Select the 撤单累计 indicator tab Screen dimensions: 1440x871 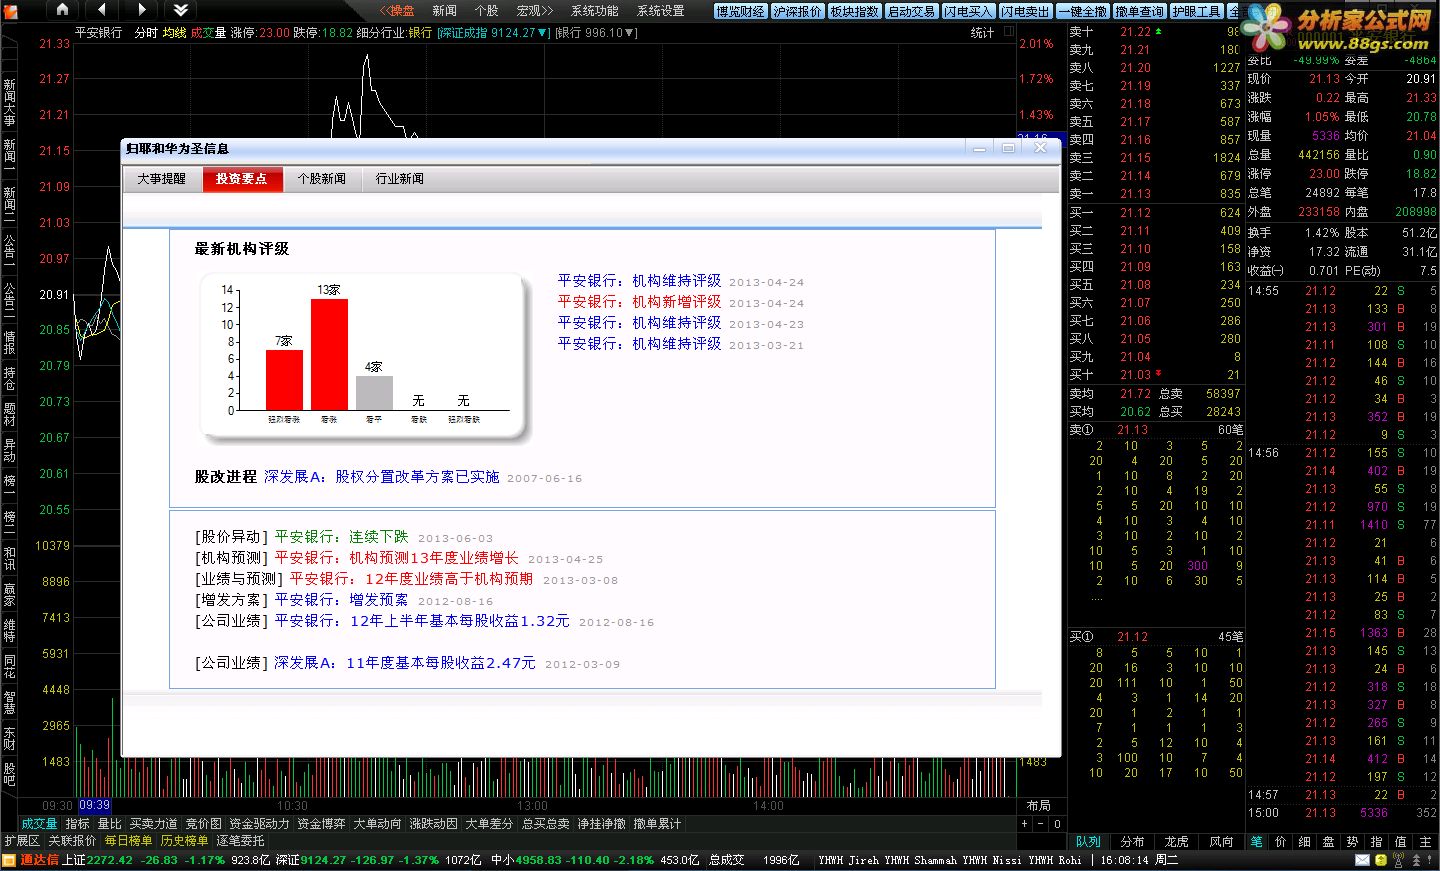657,824
